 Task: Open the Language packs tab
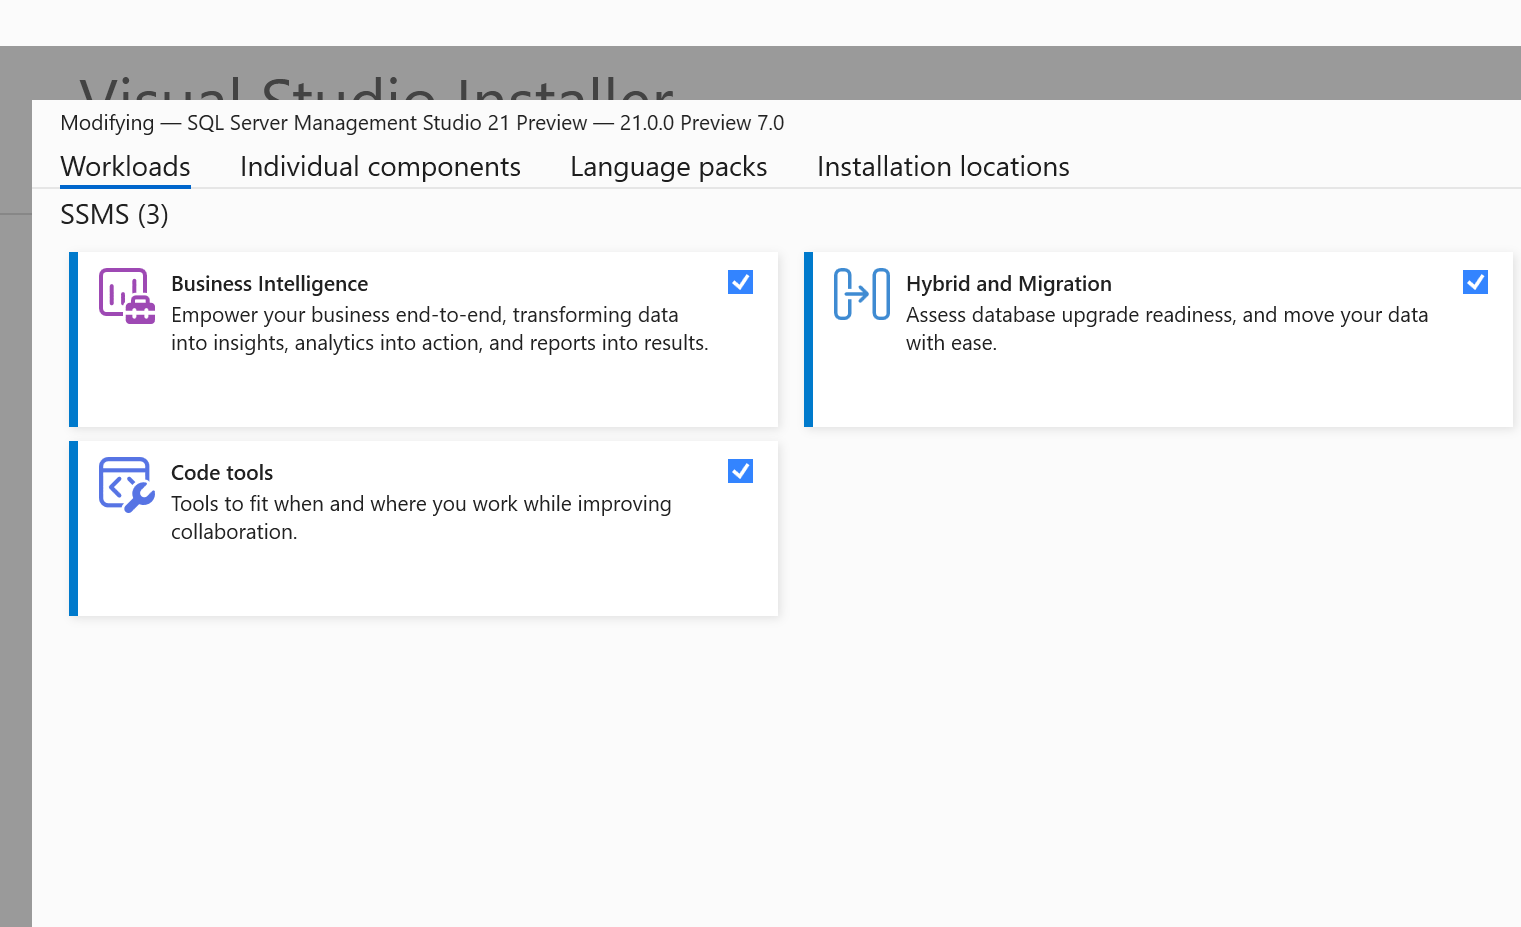point(668,166)
